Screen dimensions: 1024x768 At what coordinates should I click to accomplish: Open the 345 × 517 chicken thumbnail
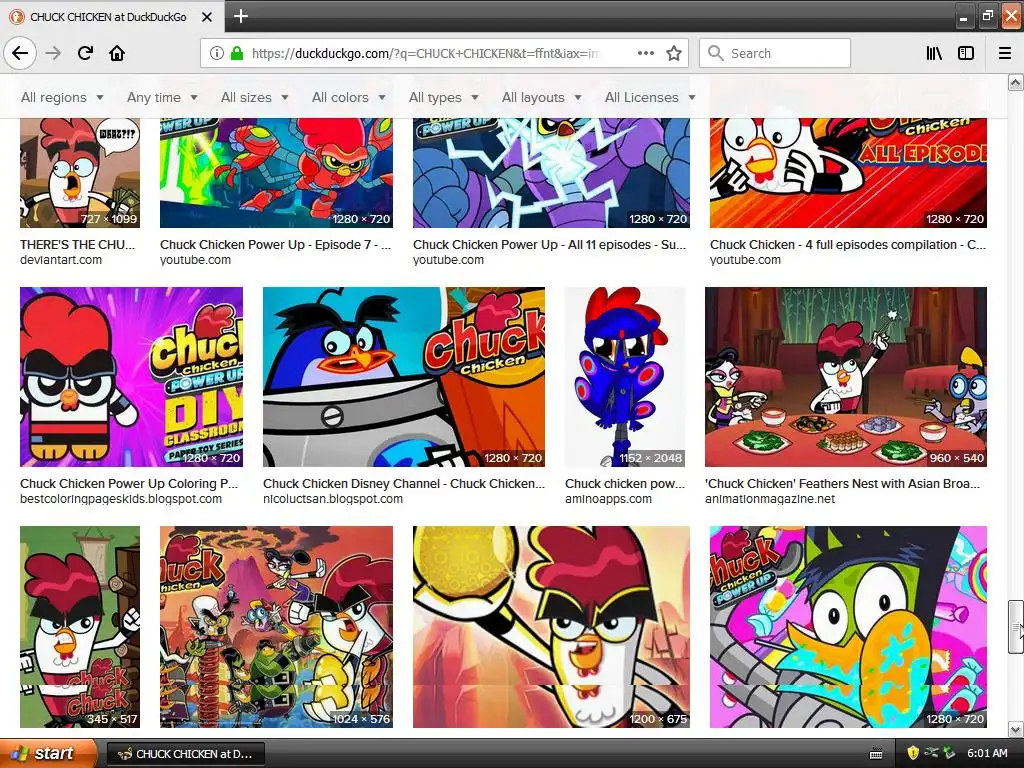point(80,627)
